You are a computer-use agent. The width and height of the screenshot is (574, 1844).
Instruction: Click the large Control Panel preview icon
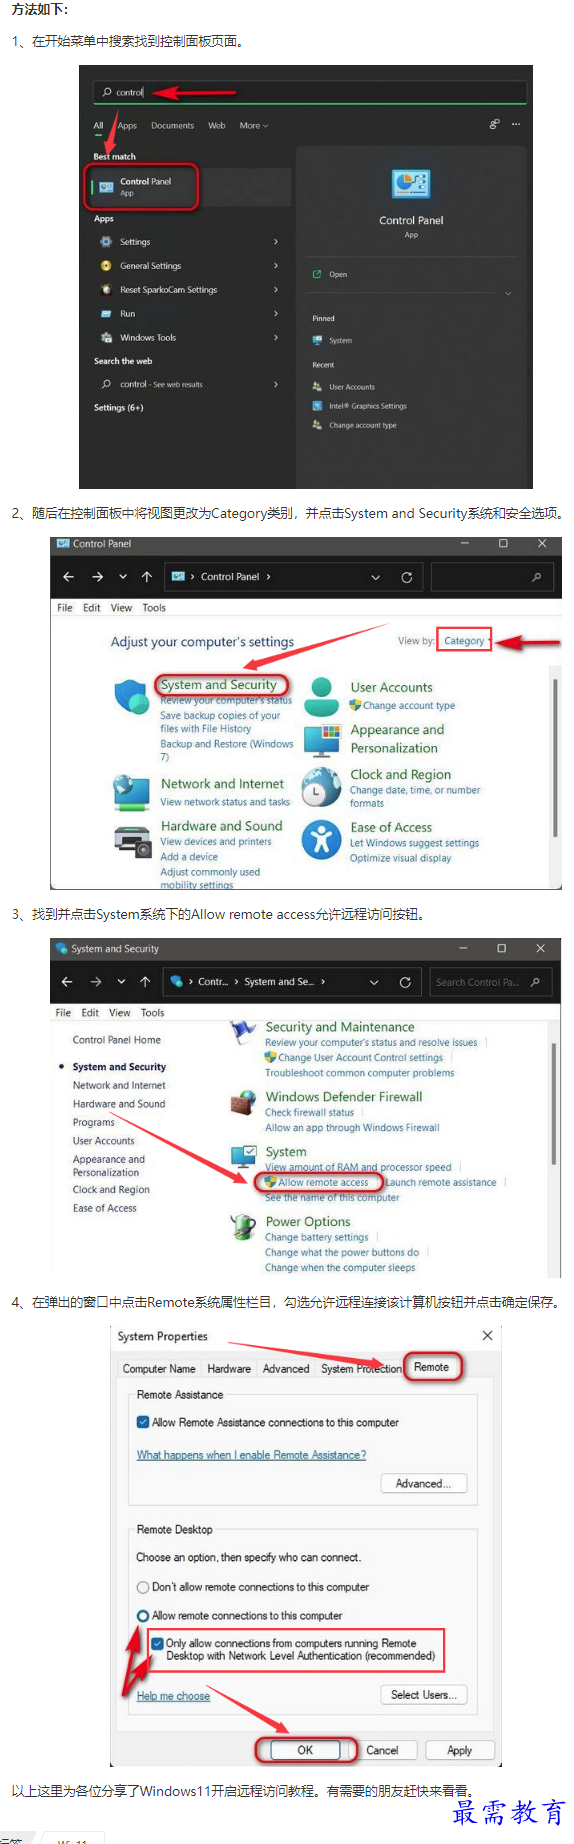[411, 184]
